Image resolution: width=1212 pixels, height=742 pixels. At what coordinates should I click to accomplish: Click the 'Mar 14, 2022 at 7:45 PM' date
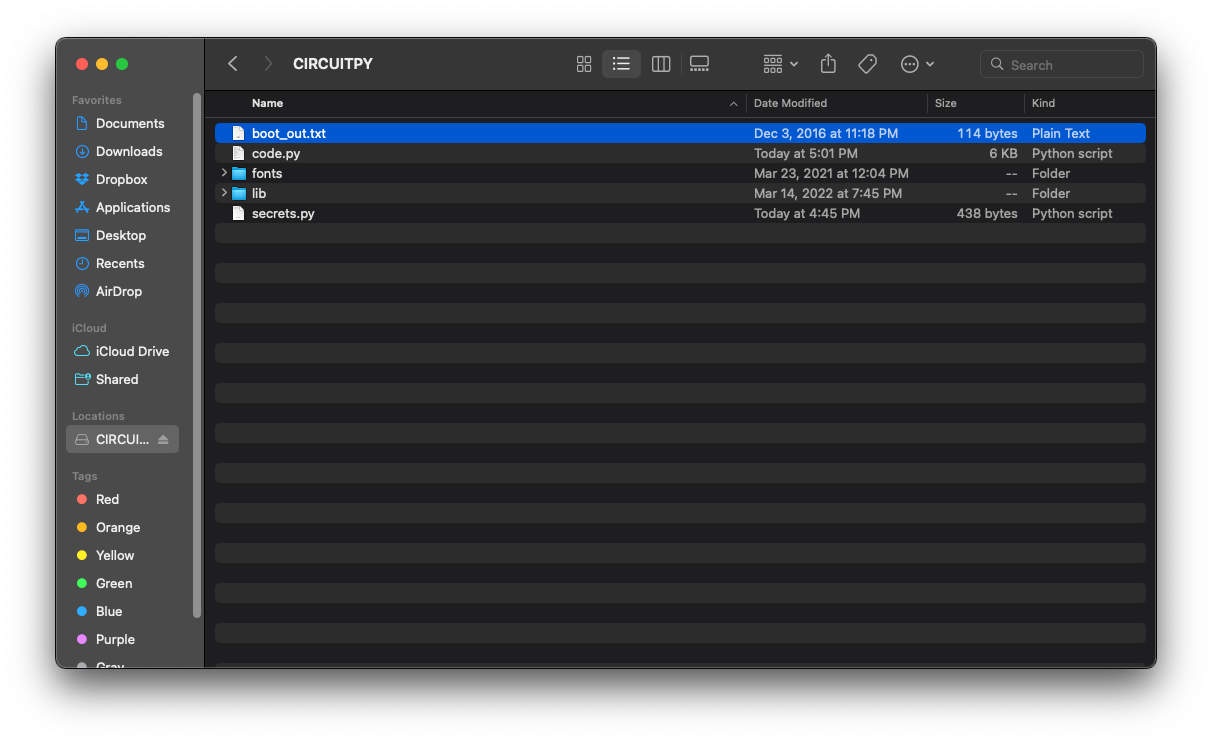(828, 193)
